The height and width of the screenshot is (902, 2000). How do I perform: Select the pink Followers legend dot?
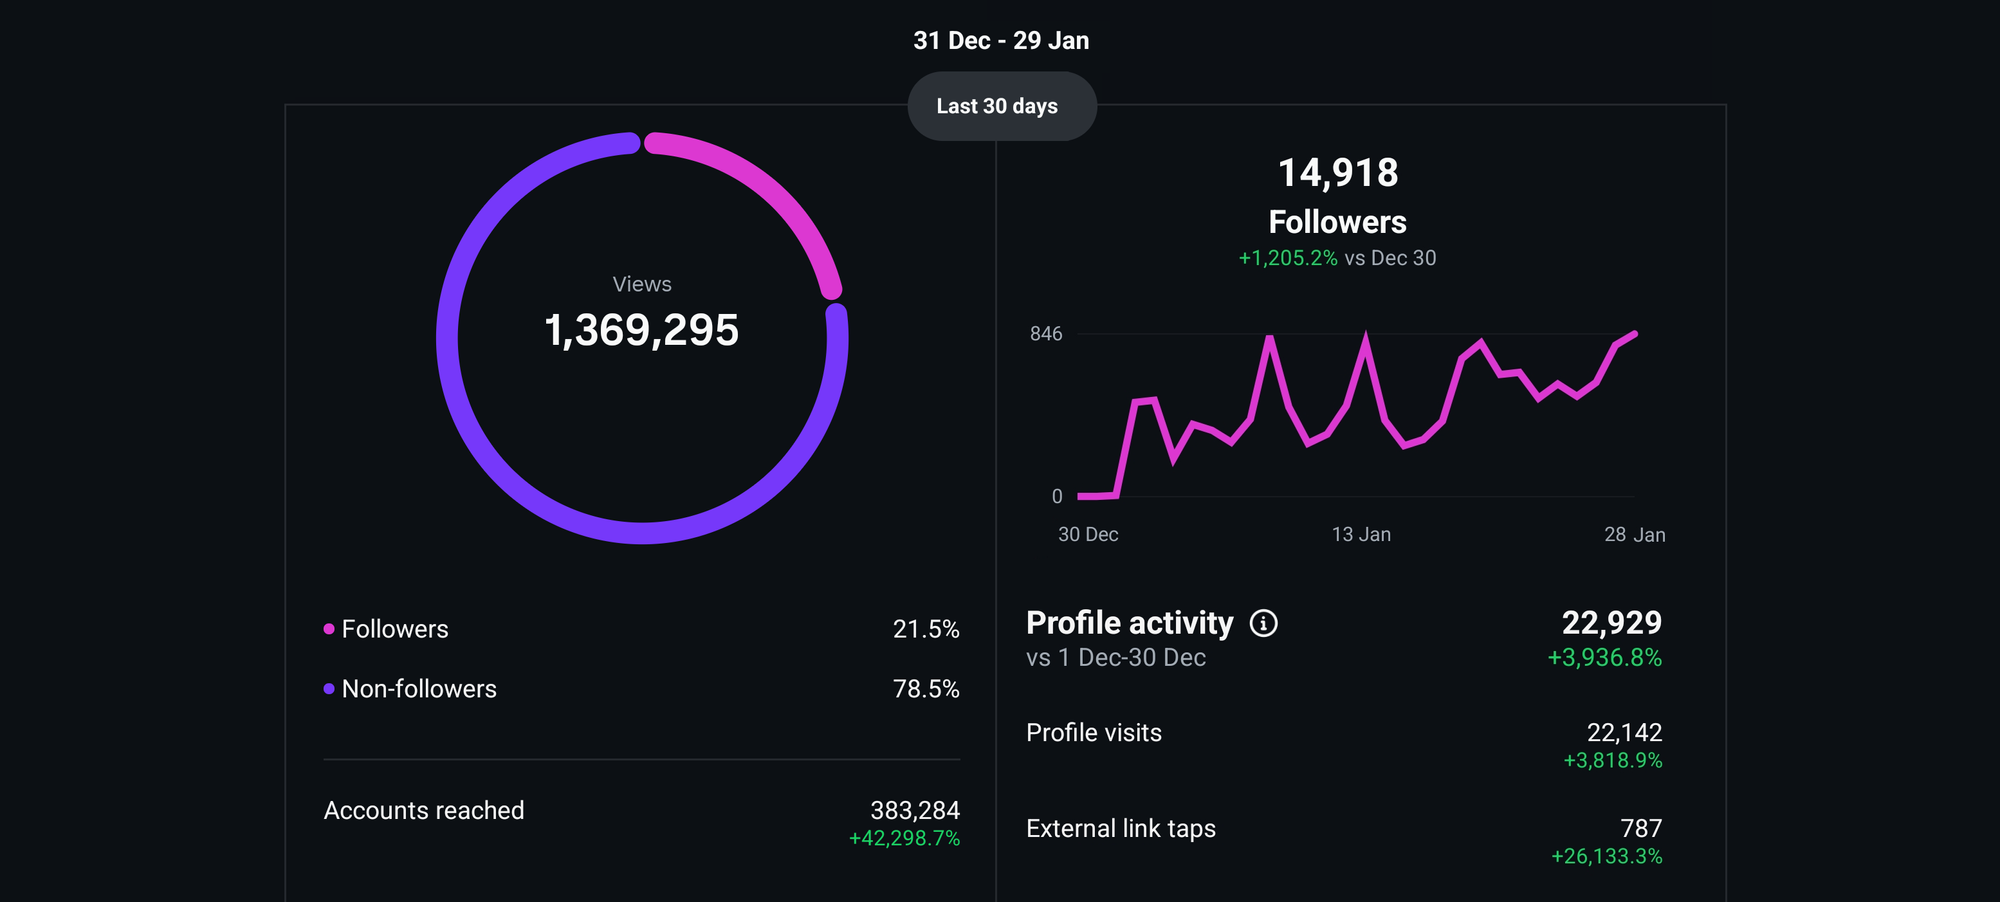pos(329,629)
